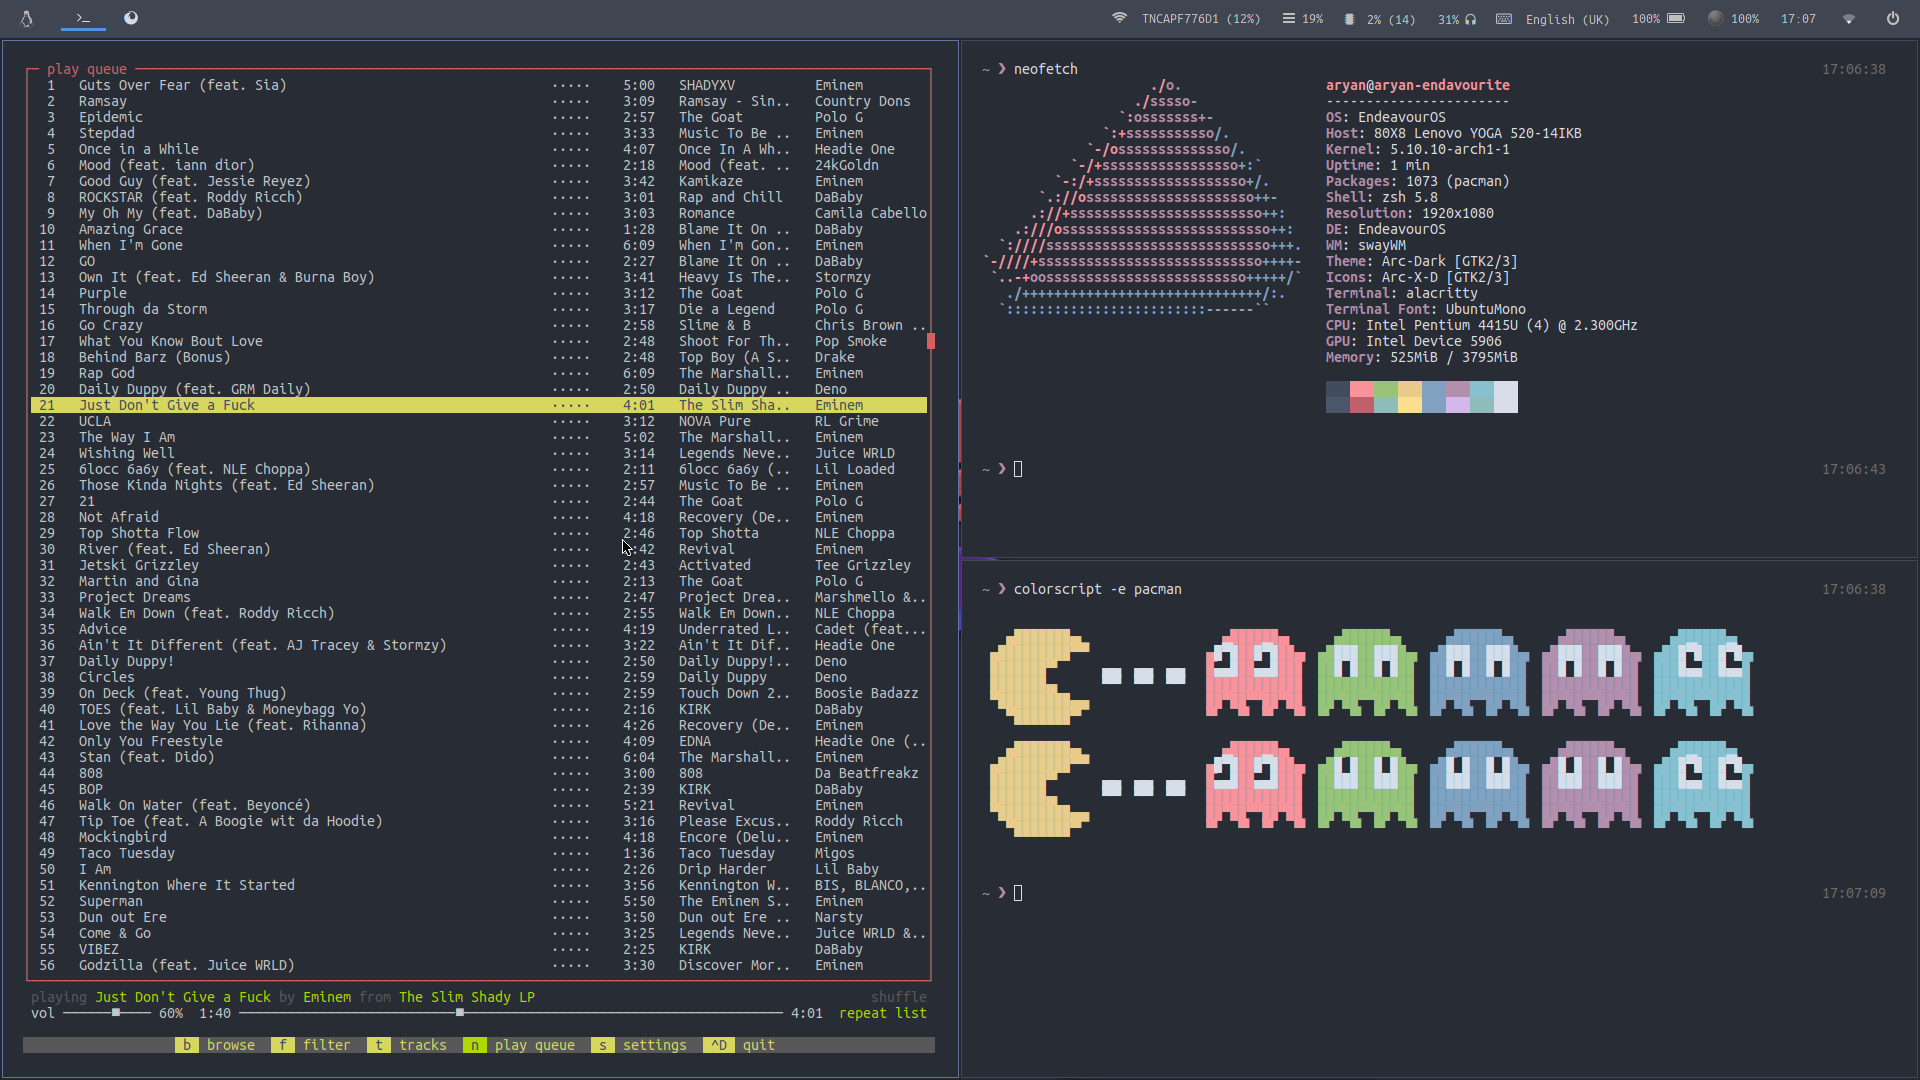The width and height of the screenshot is (1920, 1080).
Task: Click the rating dots on the 'Epidemic' row
Action: (x=571, y=117)
